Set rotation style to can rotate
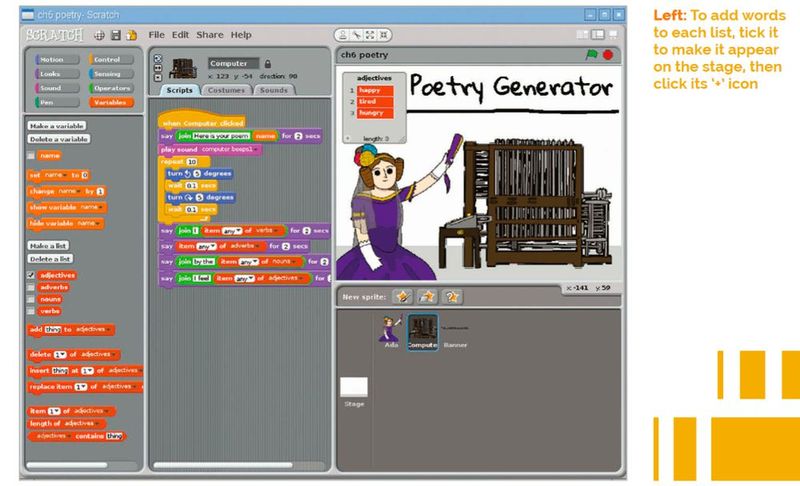This screenshot has width=800, height=486. click(158, 59)
